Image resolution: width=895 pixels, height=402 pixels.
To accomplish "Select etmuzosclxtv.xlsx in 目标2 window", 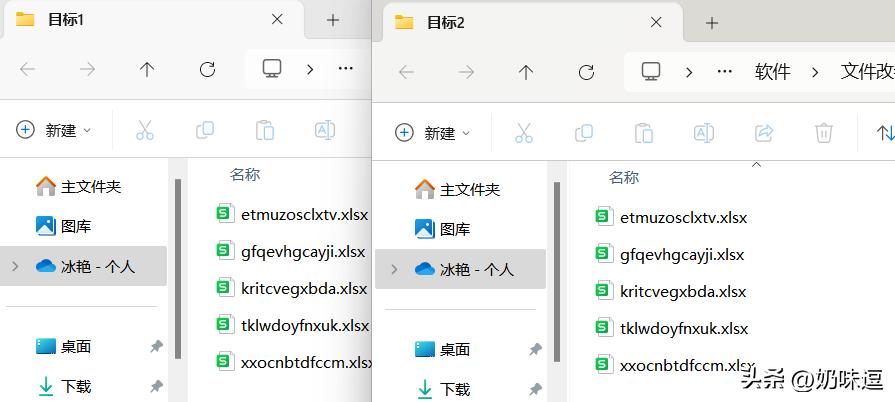I will tap(671, 218).
